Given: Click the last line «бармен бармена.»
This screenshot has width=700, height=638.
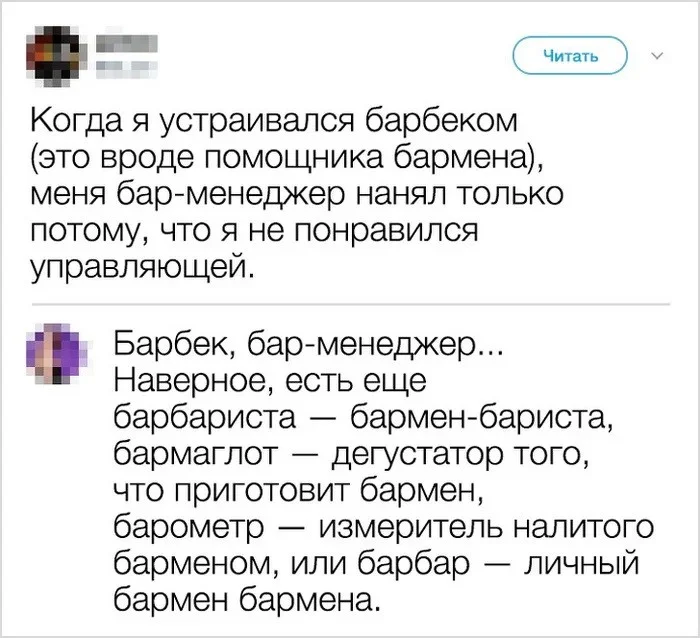Looking at the screenshot, I should 249,600.
